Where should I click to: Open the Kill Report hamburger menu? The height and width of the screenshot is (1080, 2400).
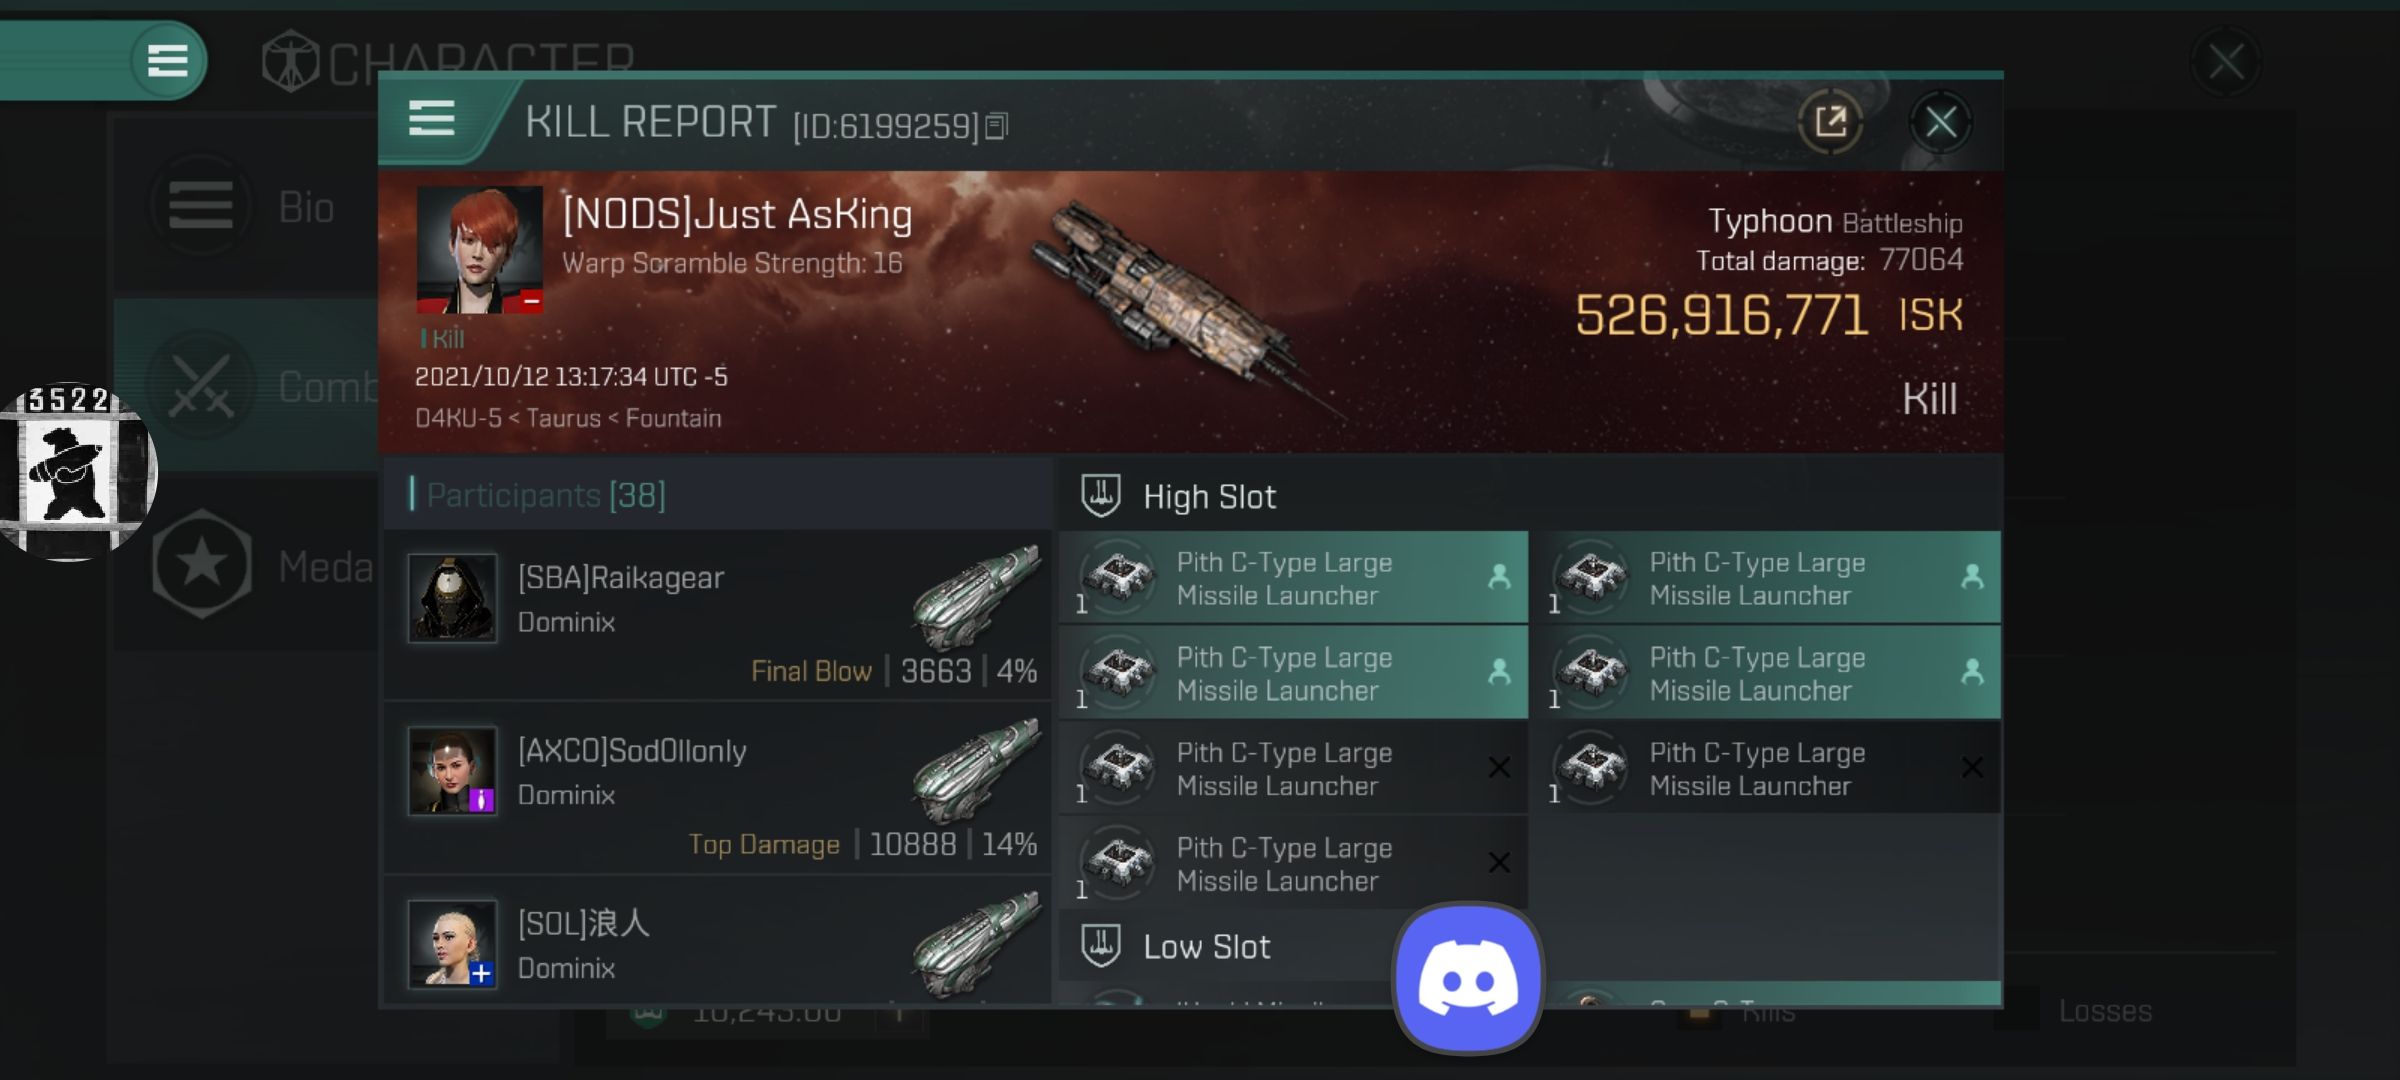(432, 119)
